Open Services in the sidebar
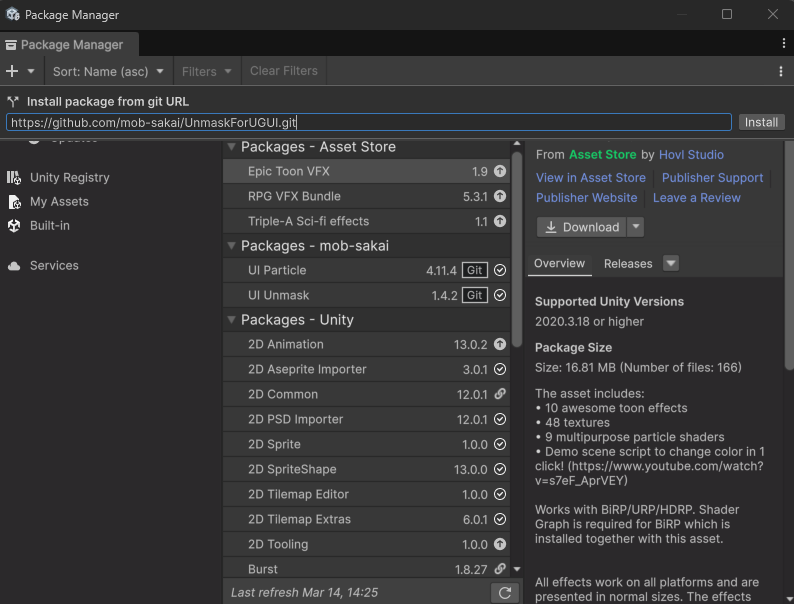 54,266
